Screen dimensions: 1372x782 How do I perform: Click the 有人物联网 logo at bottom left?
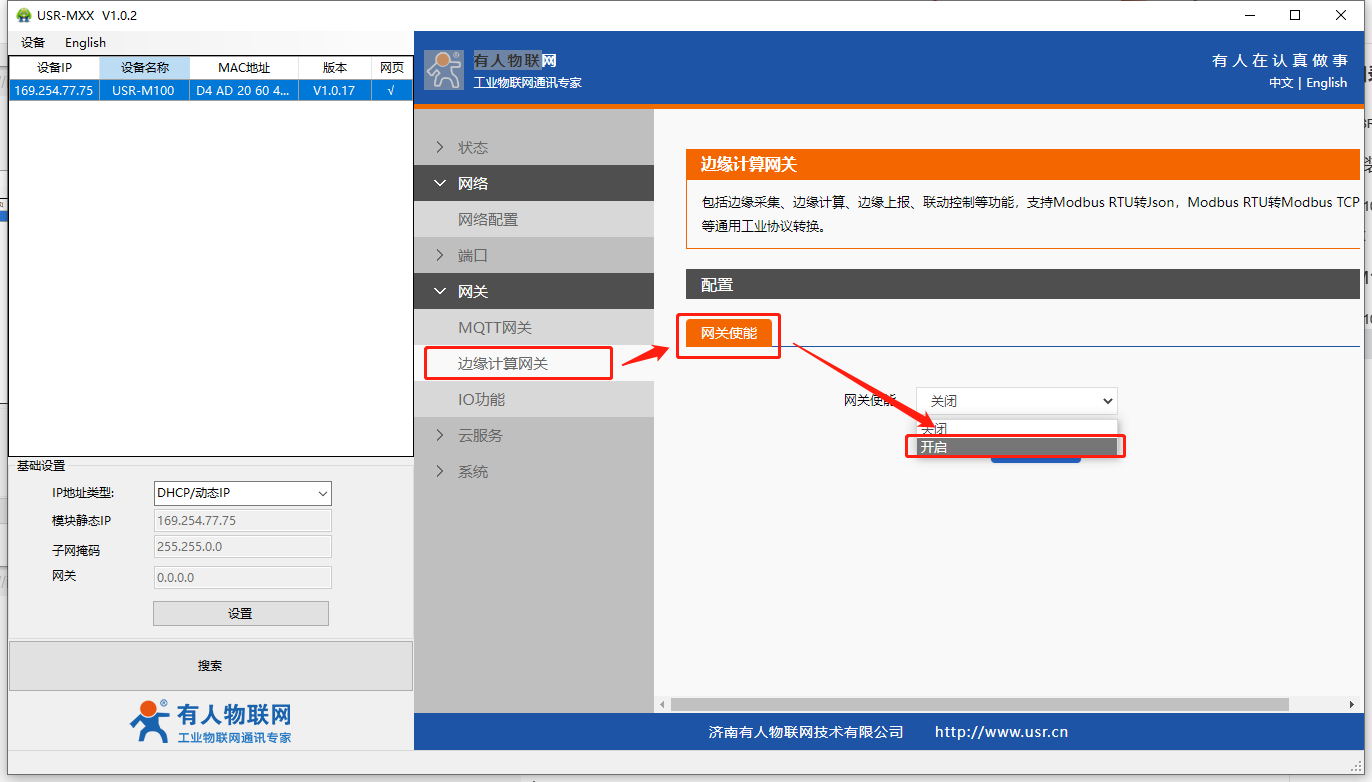(x=210, y=722)
